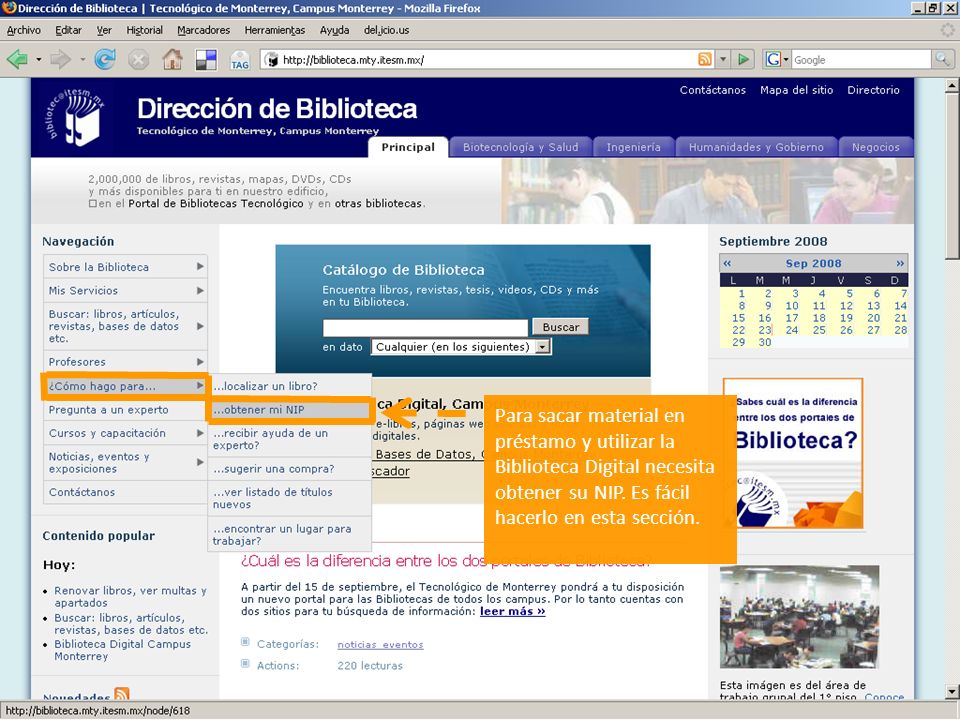
Task: Click the Forward arrow button
Action: pos(61,59)
